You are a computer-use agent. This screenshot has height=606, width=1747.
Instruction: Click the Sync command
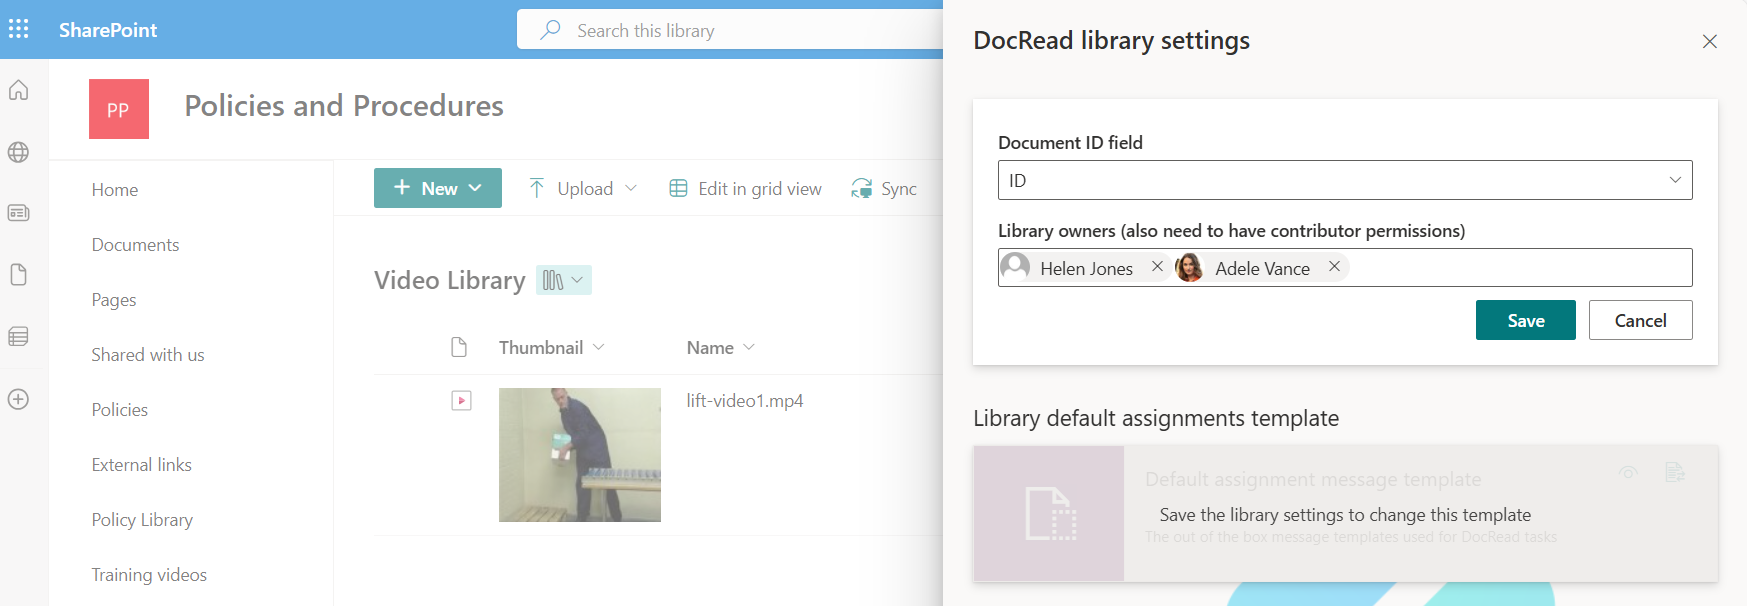(x=884, y=188)
